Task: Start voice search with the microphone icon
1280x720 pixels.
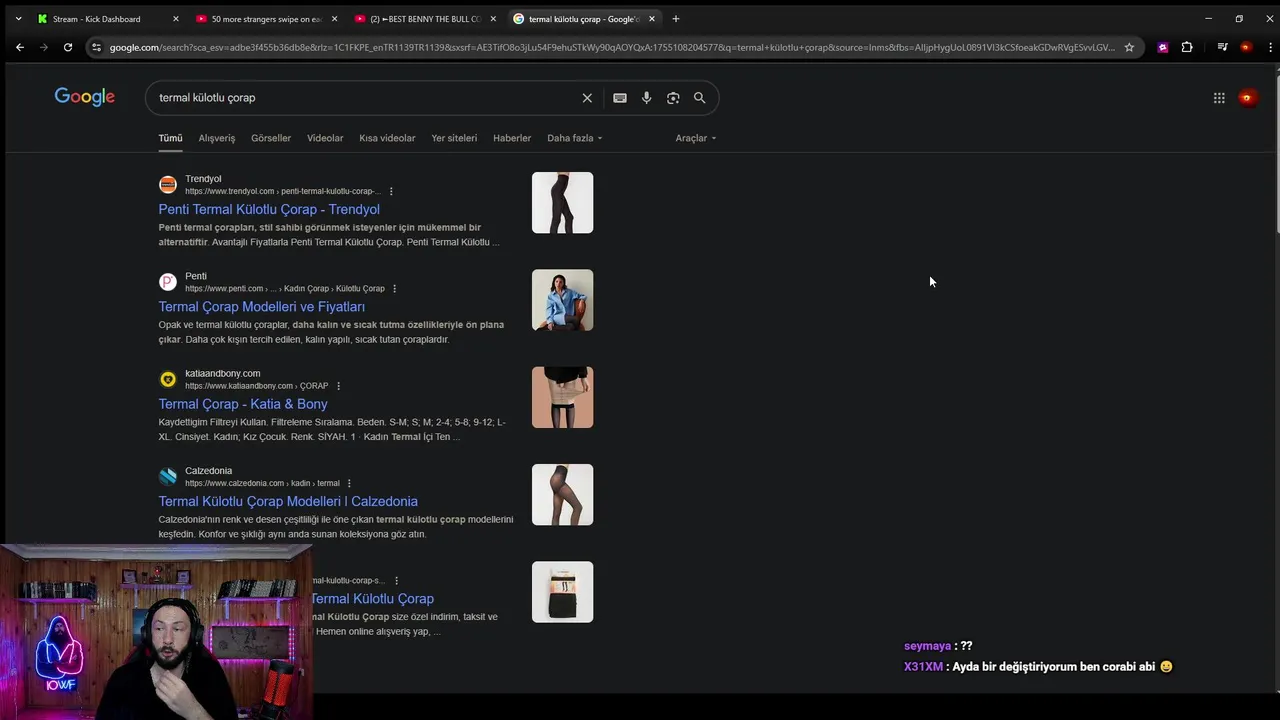Action: click(646, 98)
